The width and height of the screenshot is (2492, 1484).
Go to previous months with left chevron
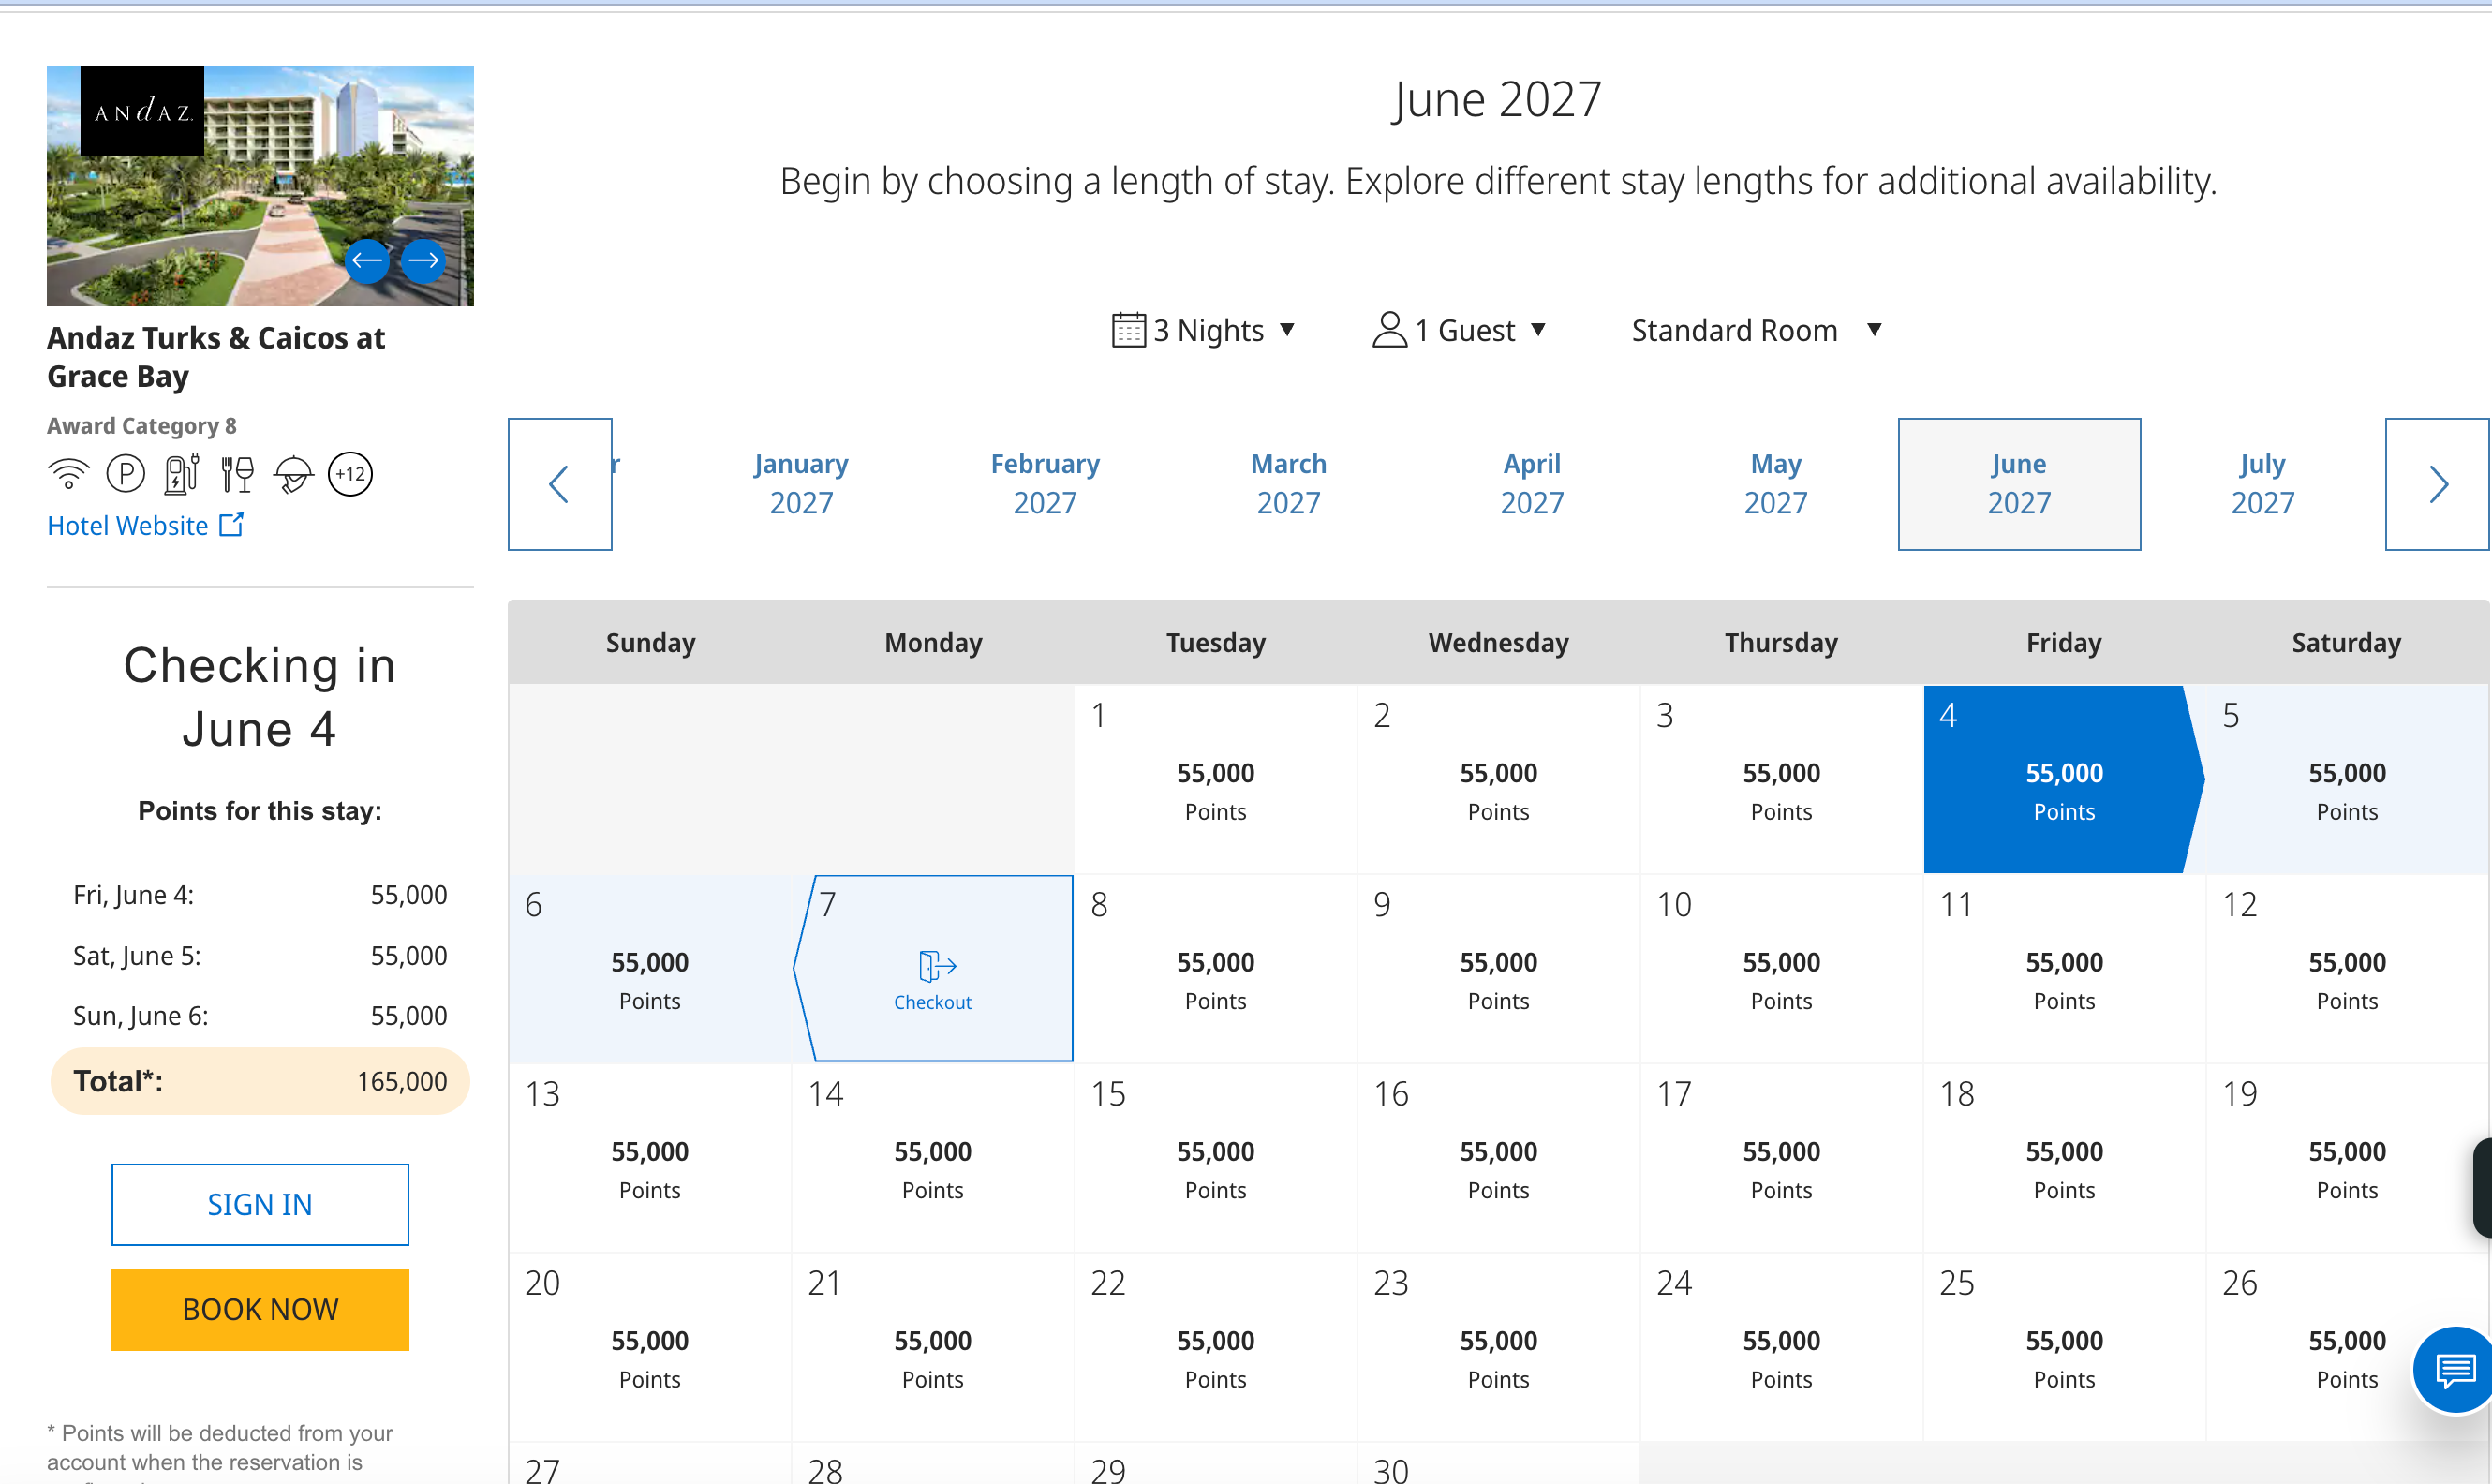(x=560, y=484)
